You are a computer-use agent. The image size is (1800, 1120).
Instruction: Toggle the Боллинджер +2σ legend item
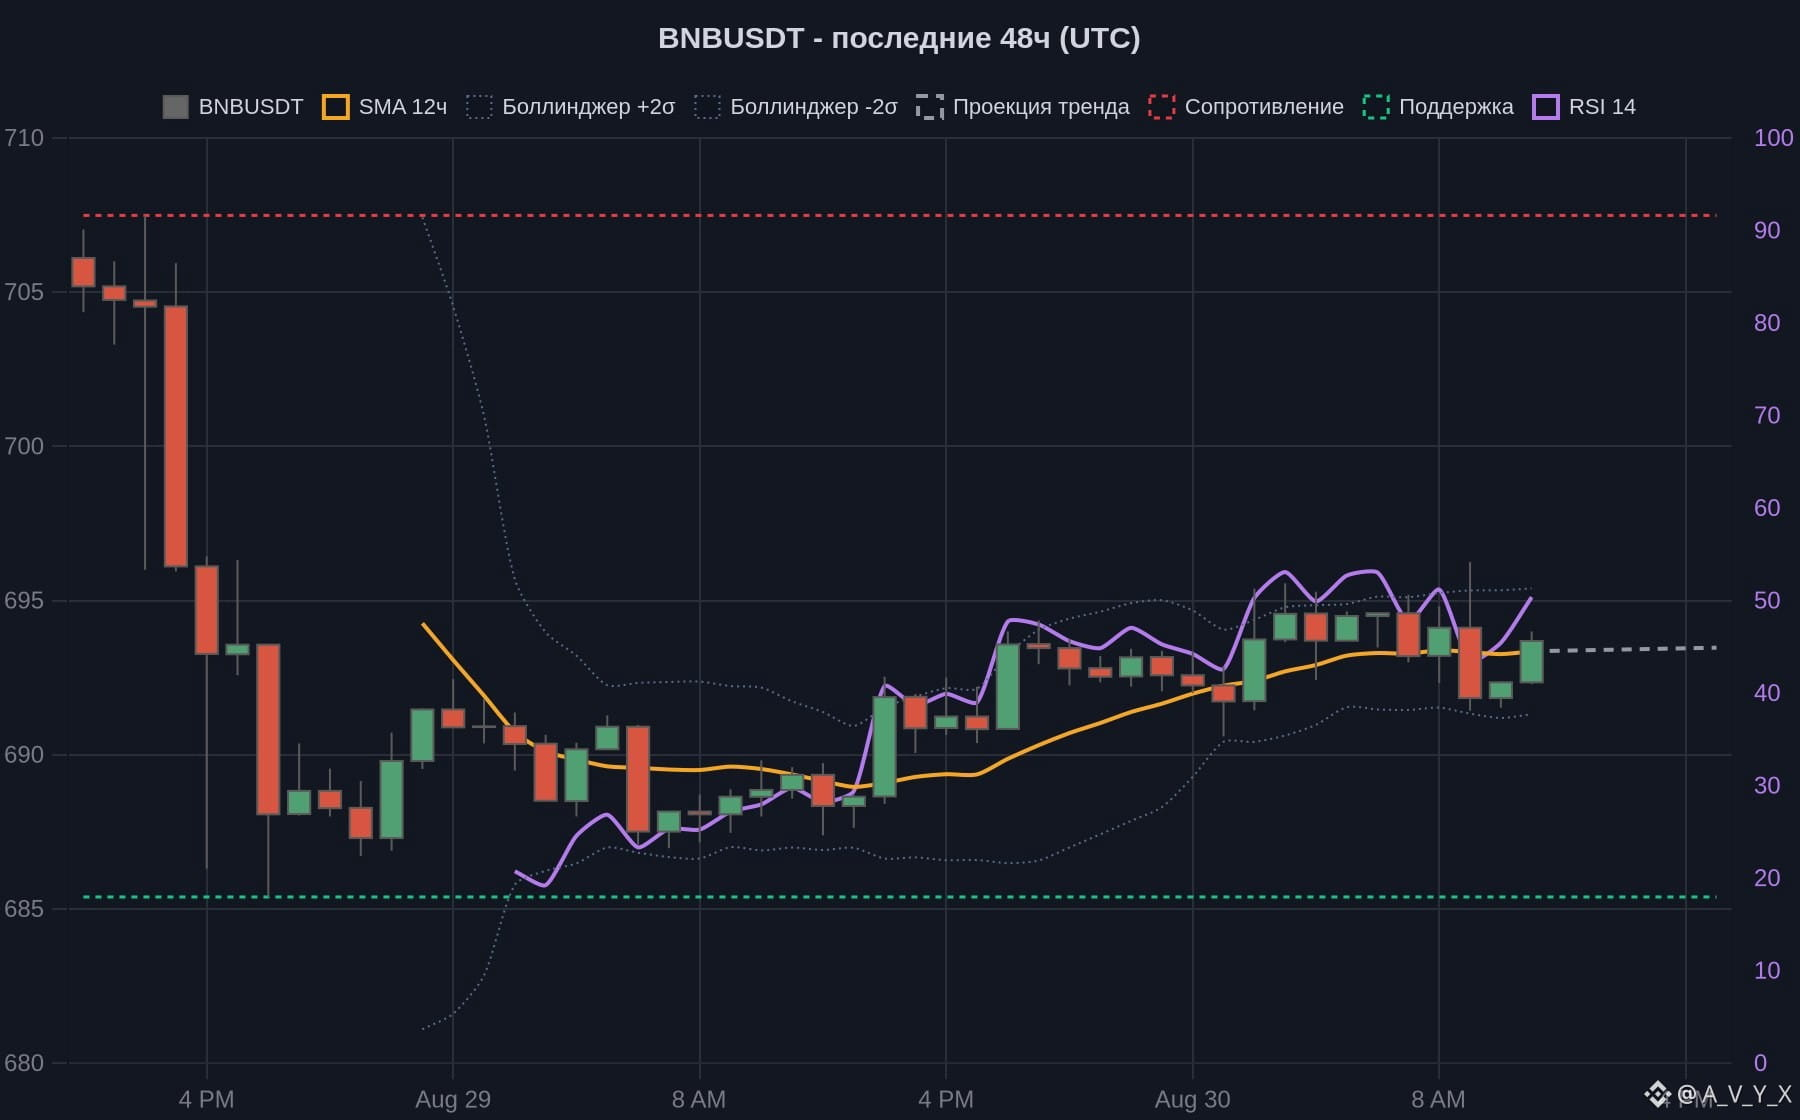click(571, 107)
